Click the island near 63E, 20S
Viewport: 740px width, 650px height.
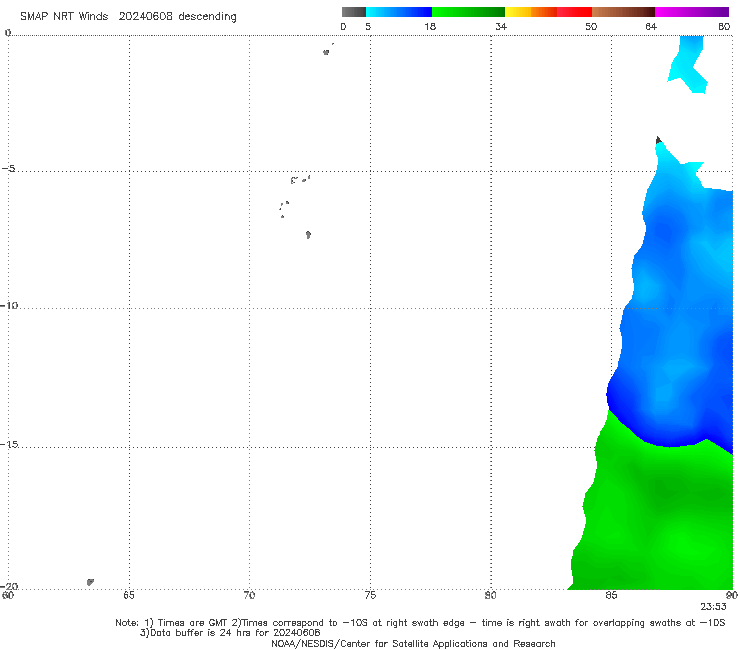(x=90, y=582)
